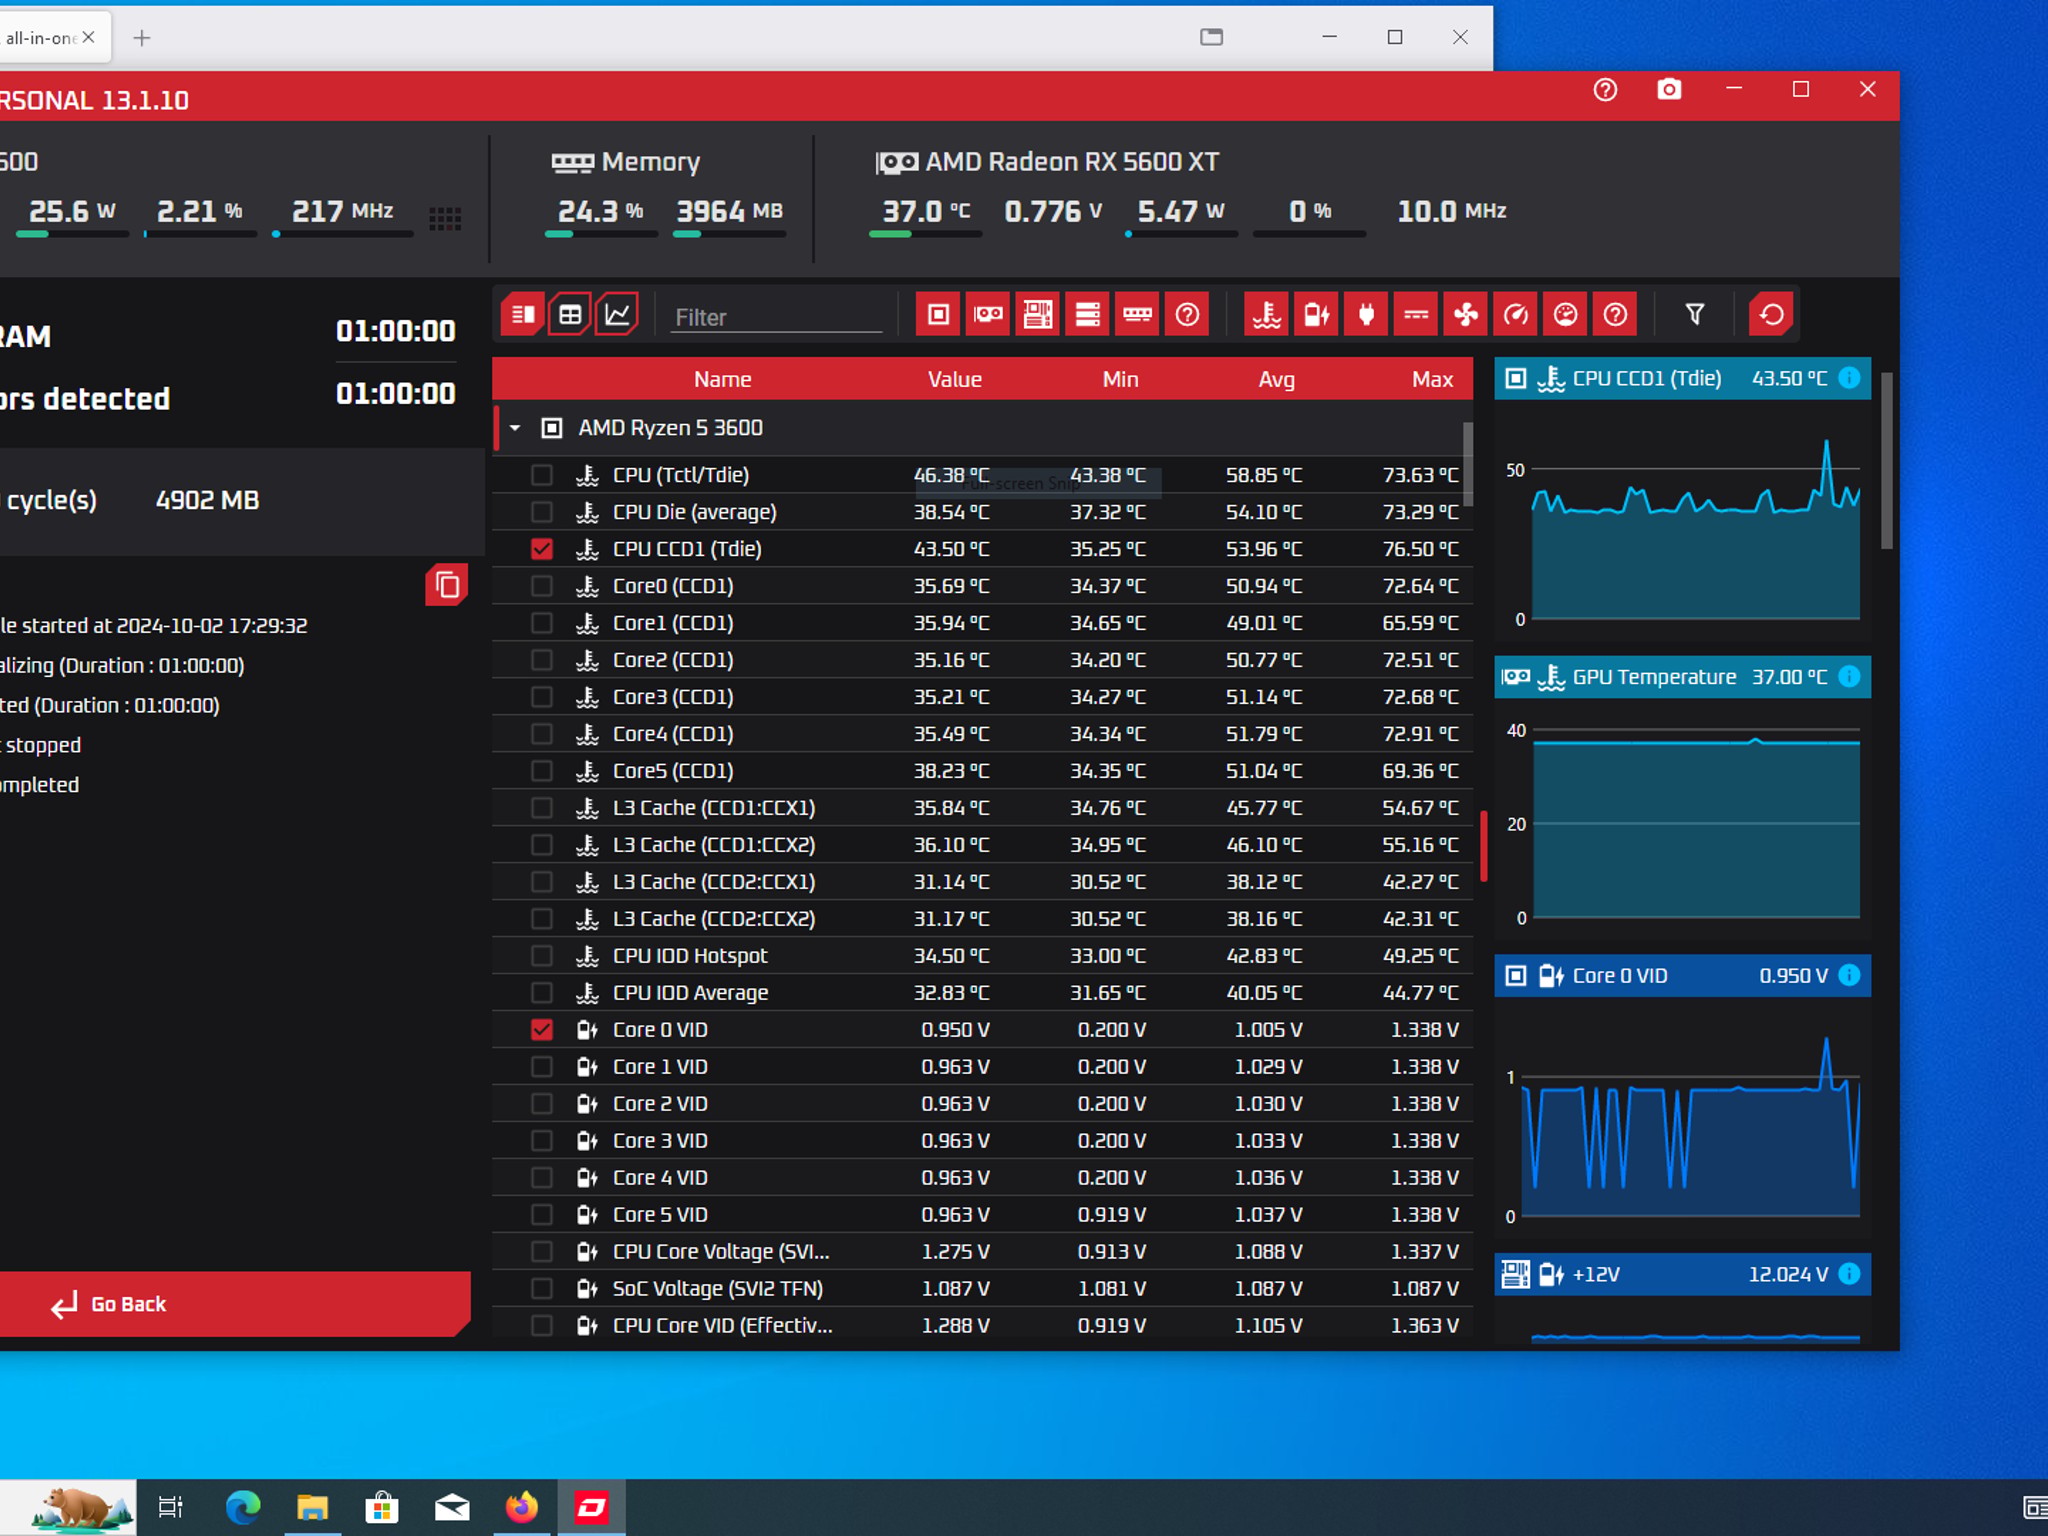2048x1536 pixels.
Task: Check the CPU (Tctl/Tdie) checkbox
Action: click(542, 475)
